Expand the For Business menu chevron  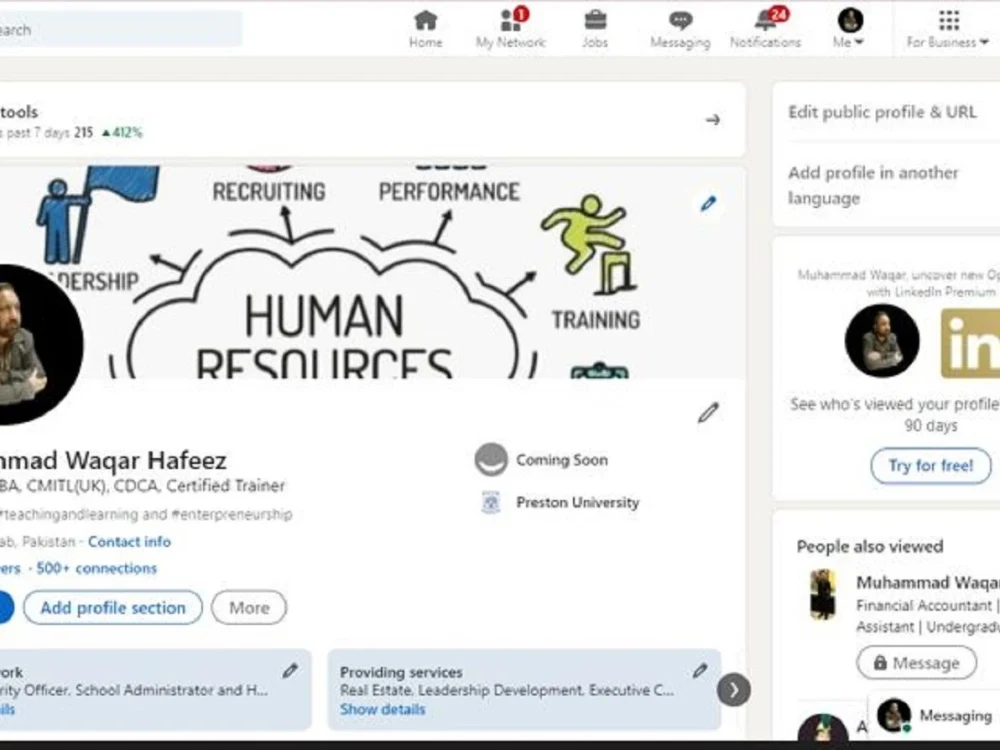(x=984, y=42)
